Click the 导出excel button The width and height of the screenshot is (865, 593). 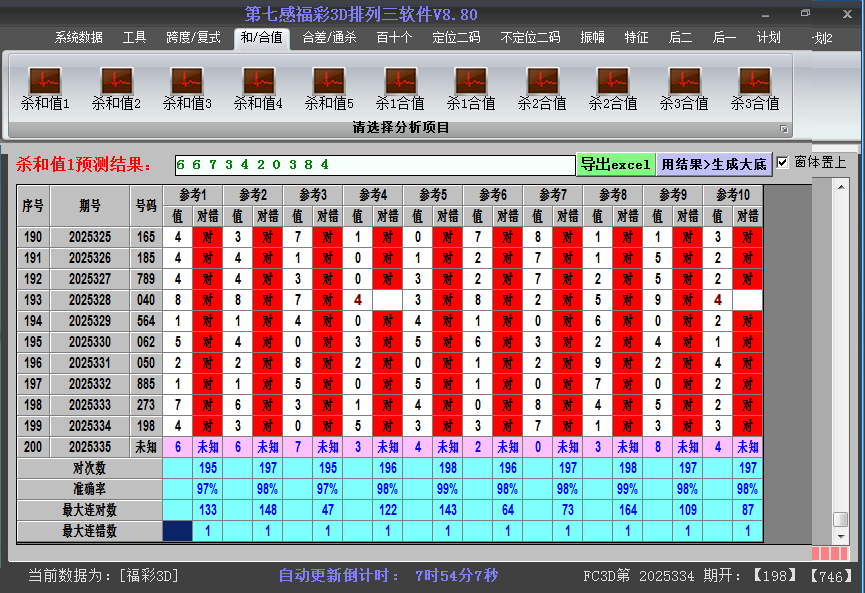[616, 162]
